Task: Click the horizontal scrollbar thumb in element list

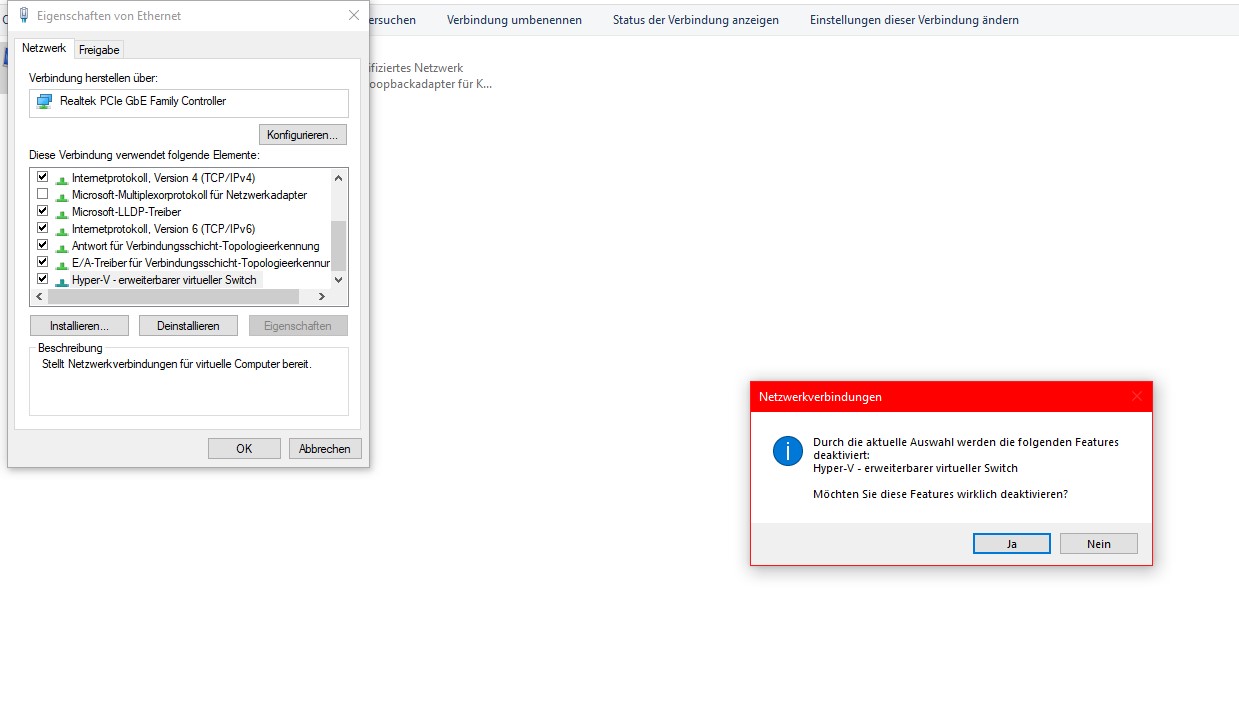Action: coord(173,297)
